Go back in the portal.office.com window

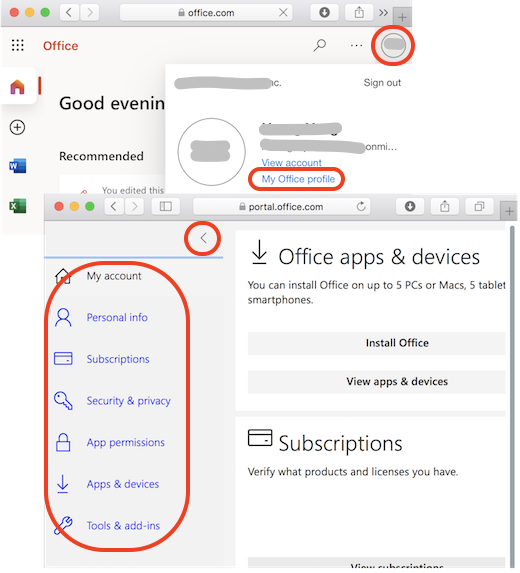114,207
